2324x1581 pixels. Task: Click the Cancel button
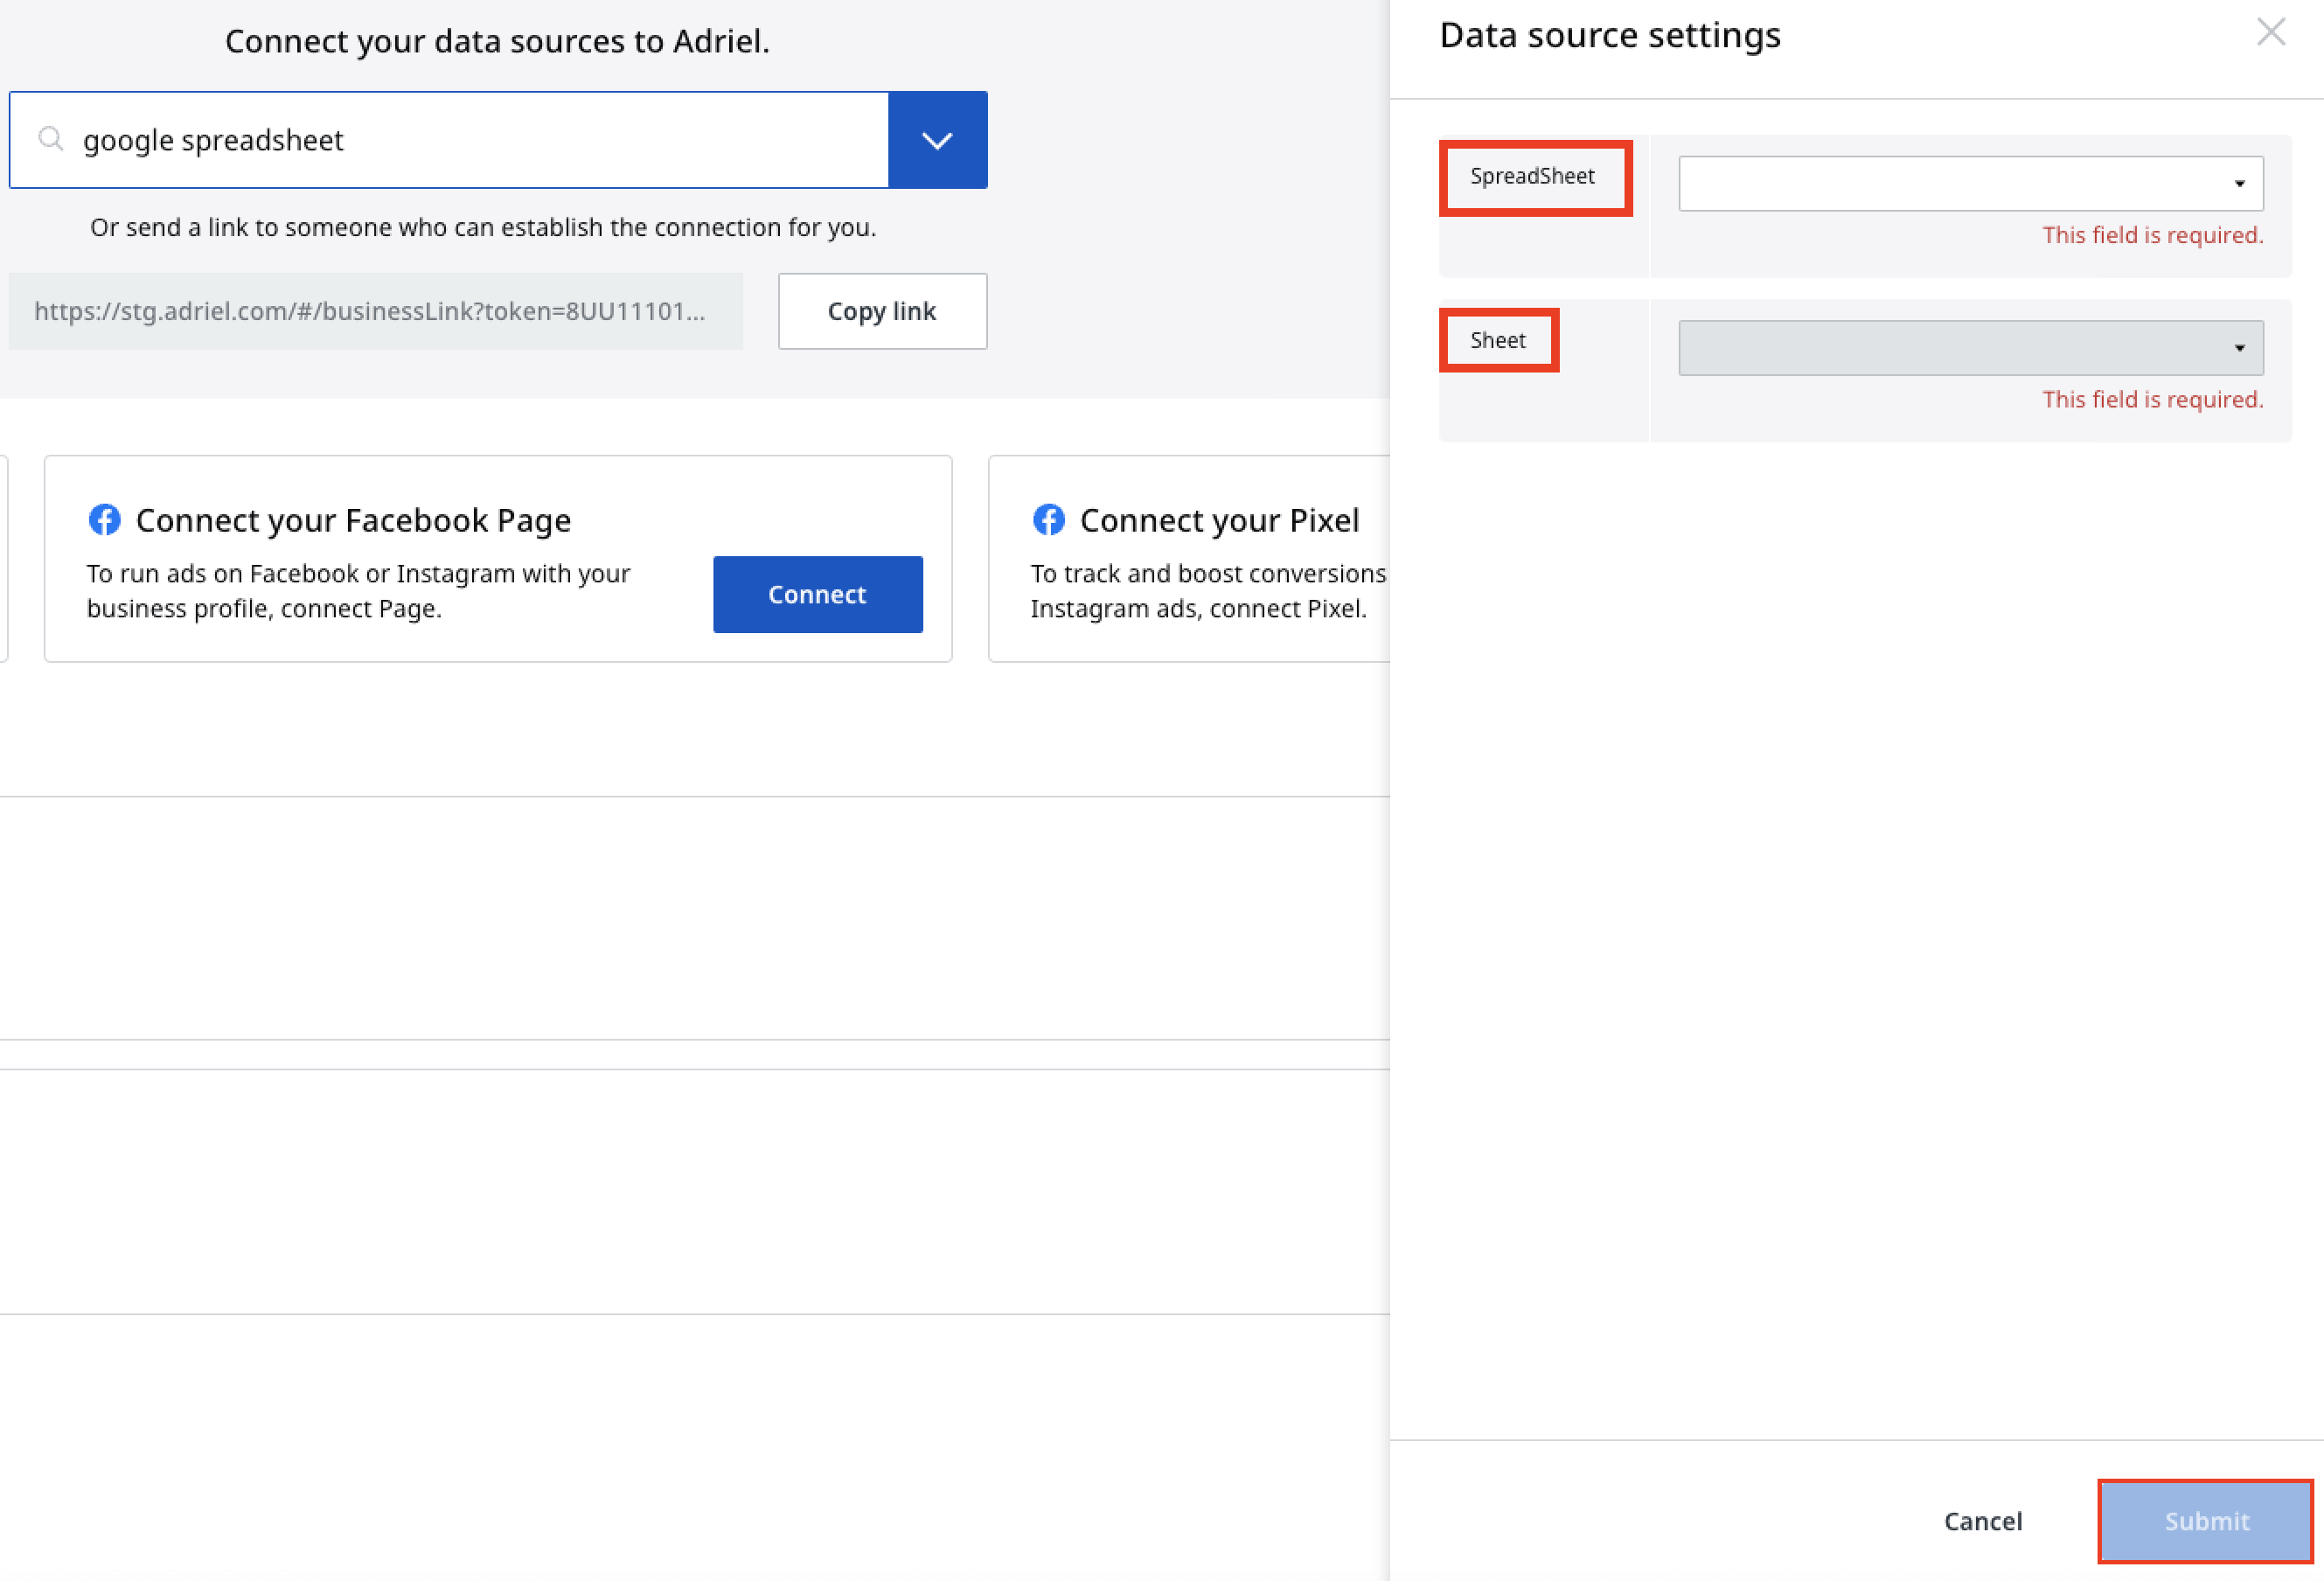point(1982,1521)
